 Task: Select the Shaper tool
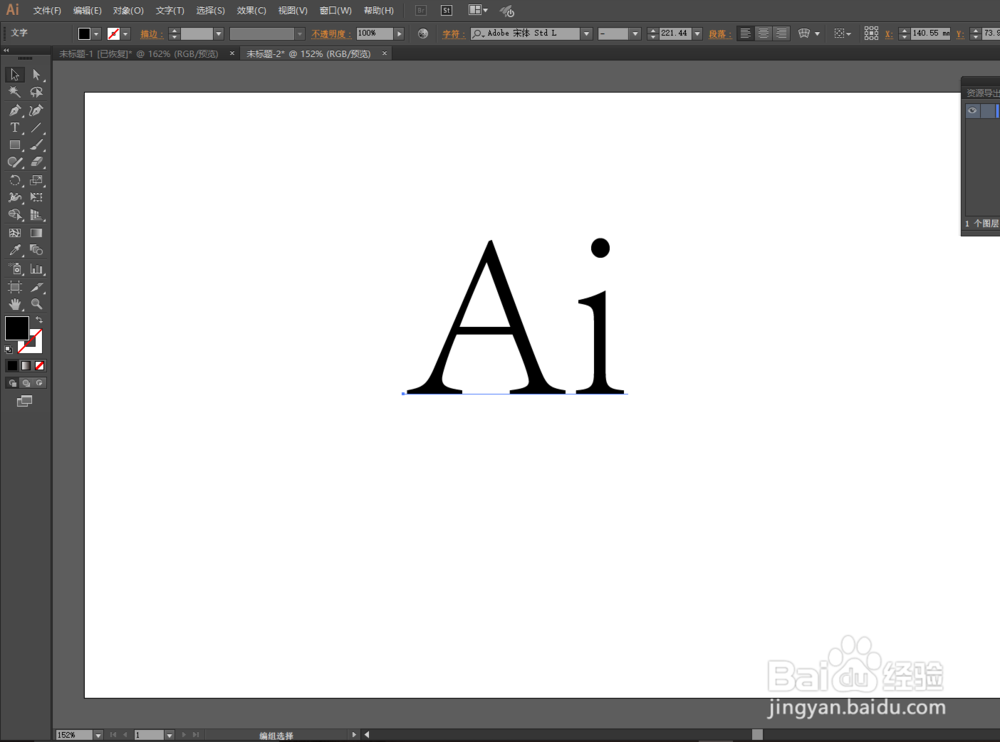[x=15, y=162]
